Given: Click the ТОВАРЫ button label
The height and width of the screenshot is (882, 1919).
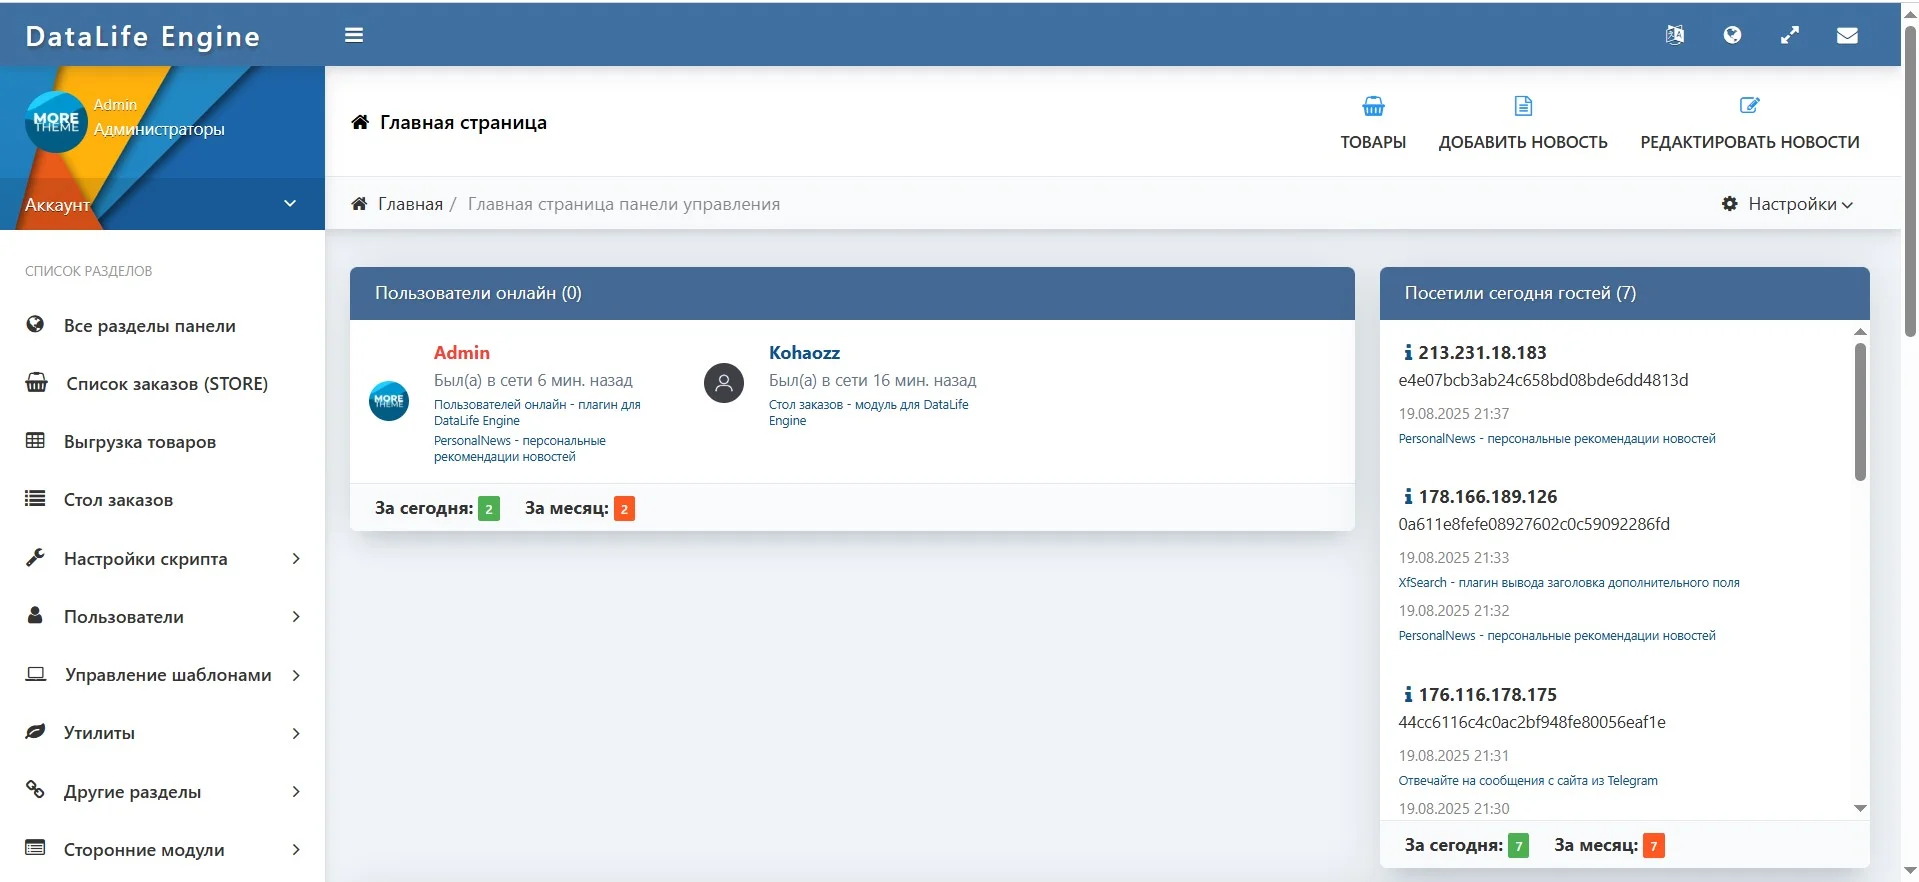Looking at the screenshot, I should pyautogui.click(x=1373, y=142).
